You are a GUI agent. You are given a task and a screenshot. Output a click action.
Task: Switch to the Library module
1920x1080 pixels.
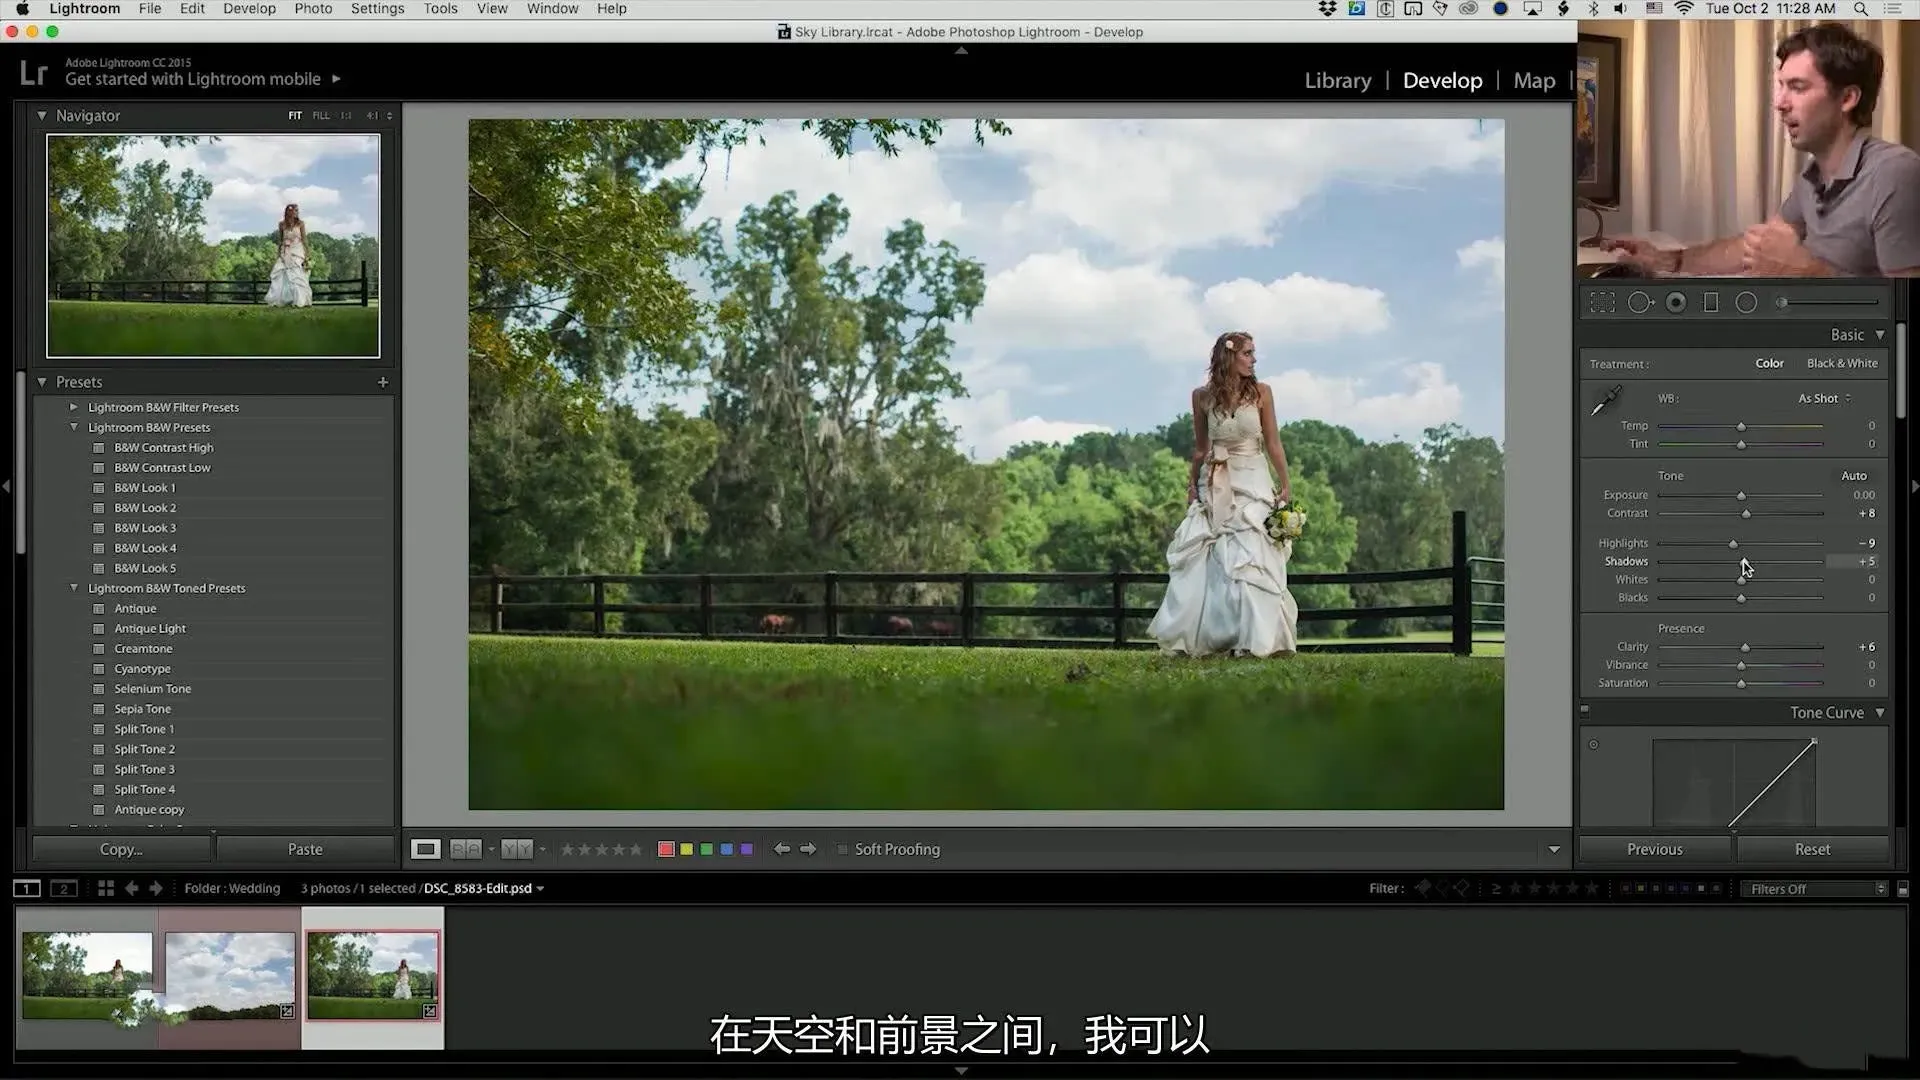(1337, 80)
